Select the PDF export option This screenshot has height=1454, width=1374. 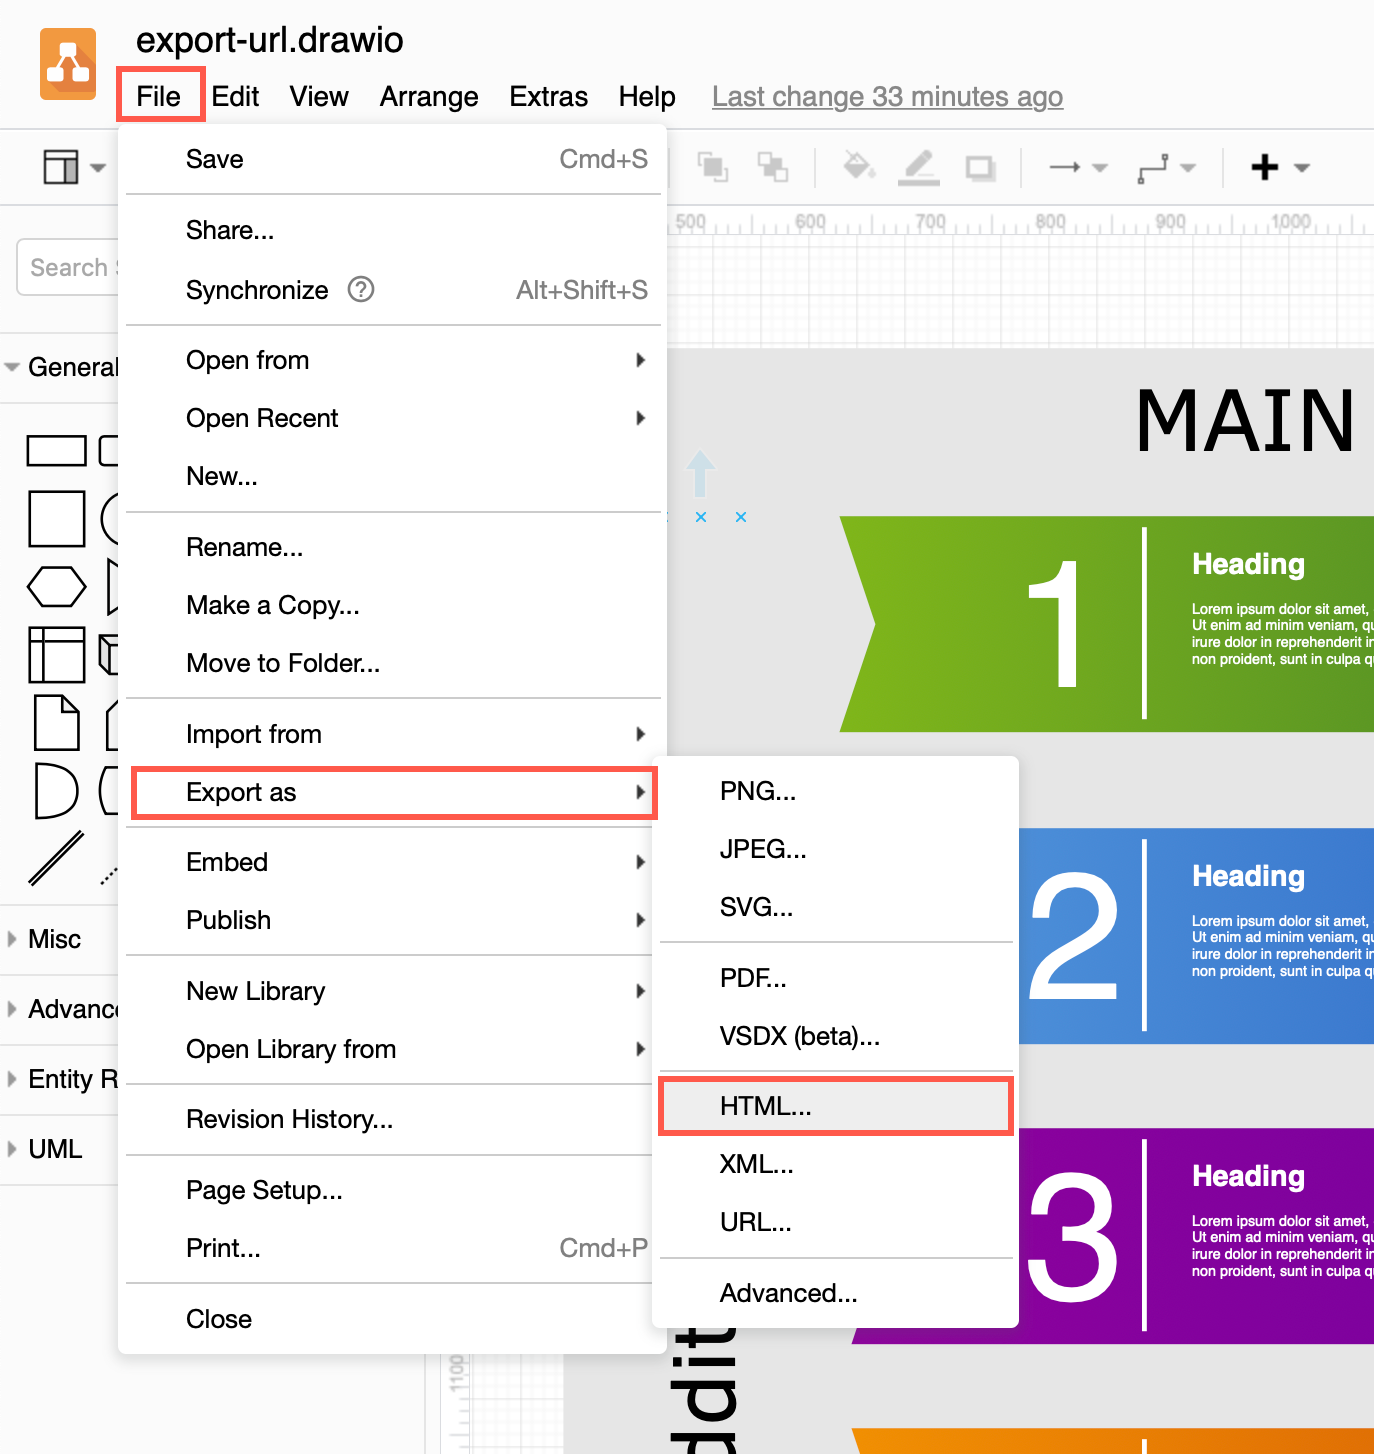(x=754, y=978)
